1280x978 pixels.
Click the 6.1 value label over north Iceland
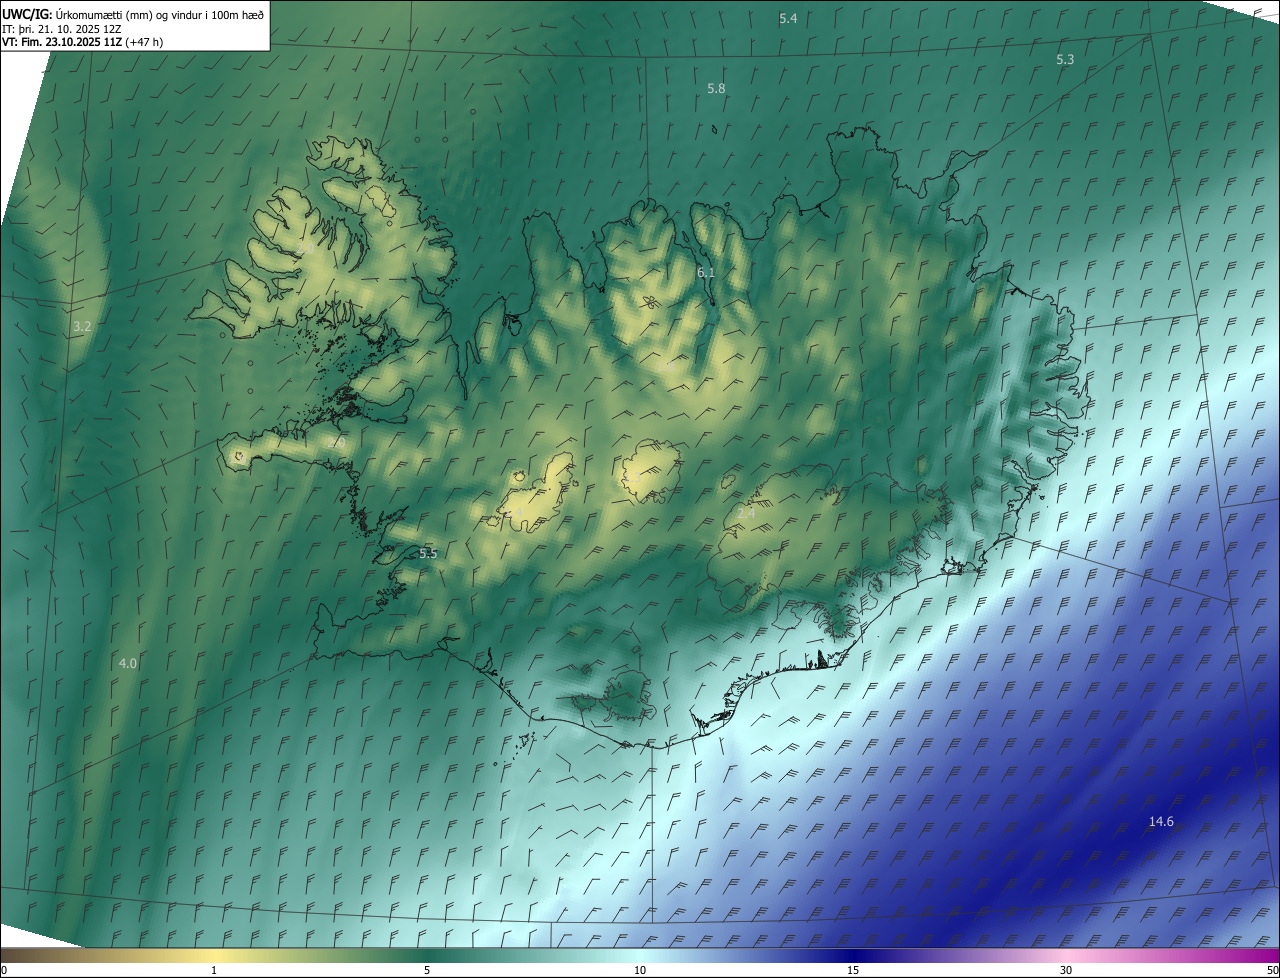(706, 273)
